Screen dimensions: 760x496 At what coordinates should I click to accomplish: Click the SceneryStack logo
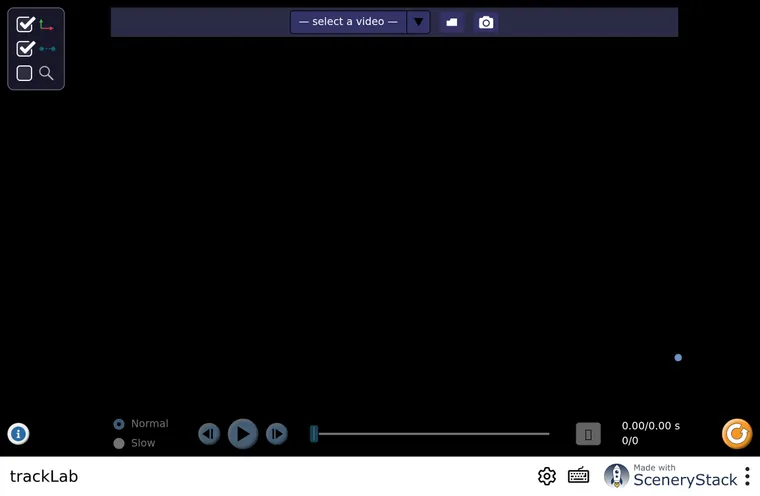tap(670, 476)
